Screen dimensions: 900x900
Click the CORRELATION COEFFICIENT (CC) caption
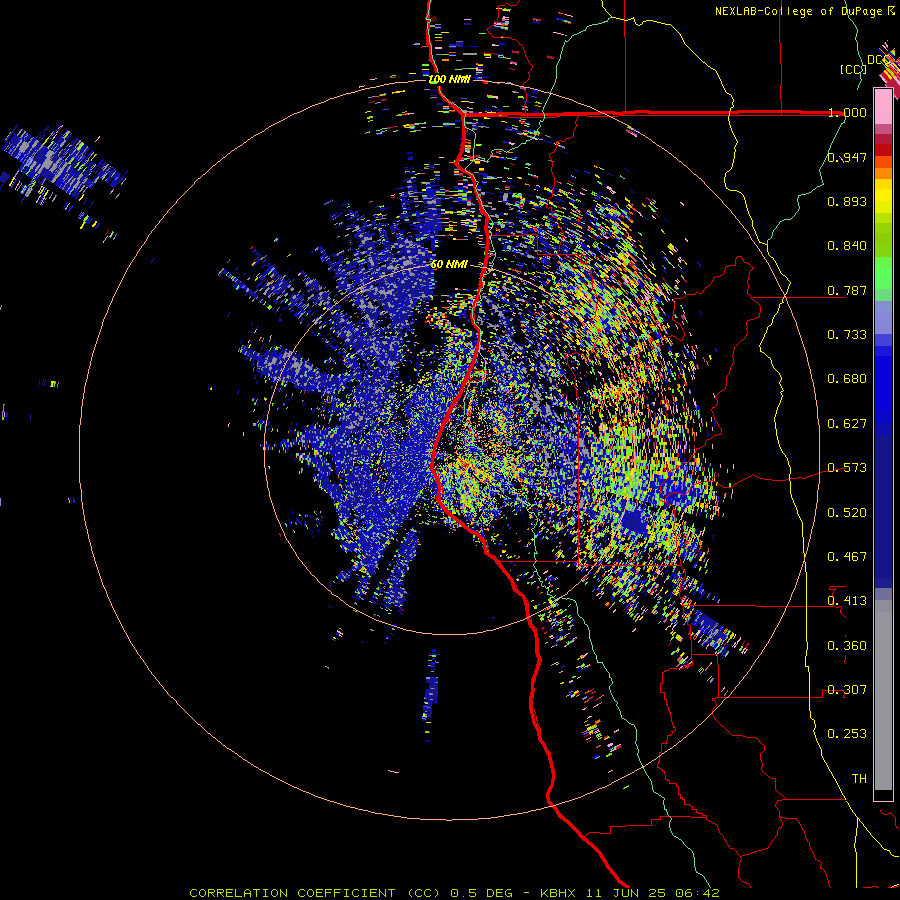click(315, 893)
